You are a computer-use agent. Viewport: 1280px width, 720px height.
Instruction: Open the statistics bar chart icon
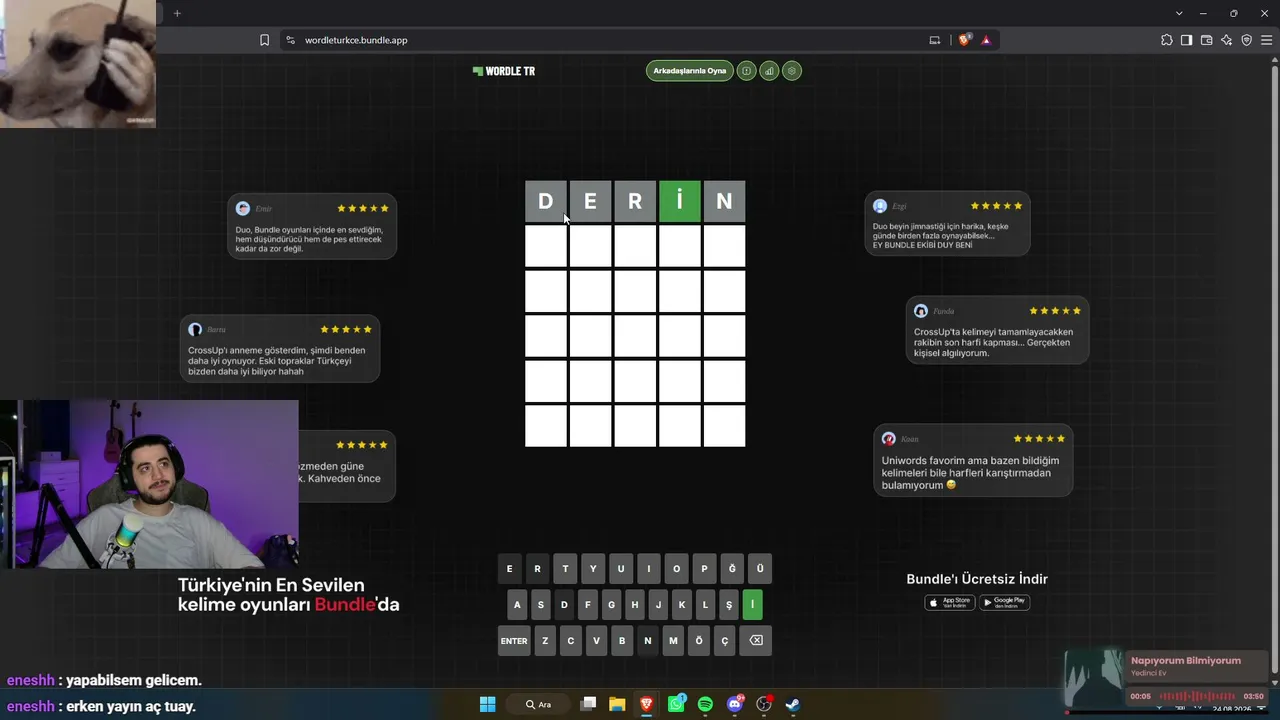769,71
